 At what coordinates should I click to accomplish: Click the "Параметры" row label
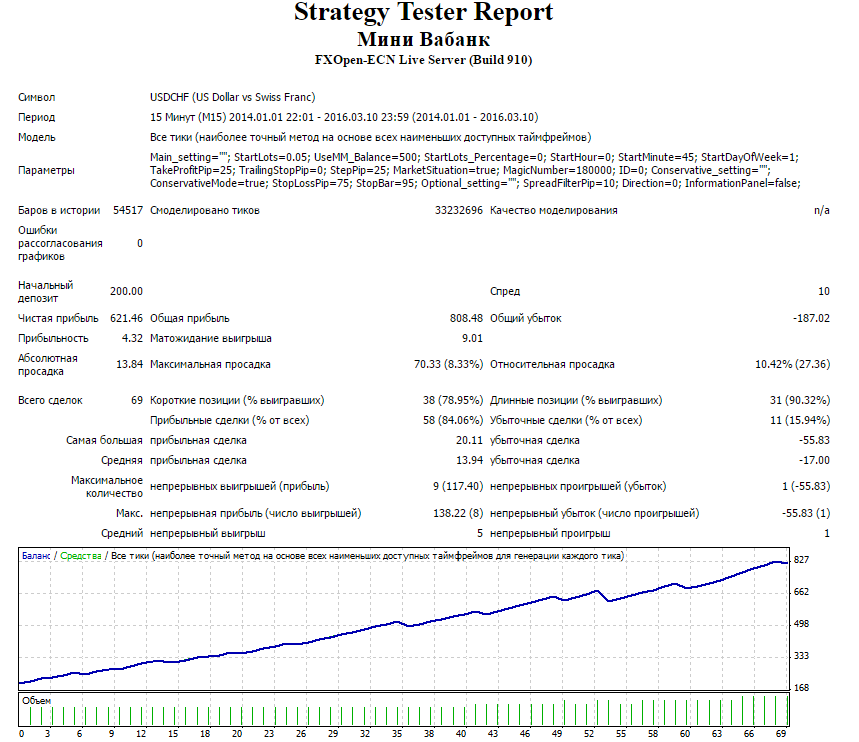click(x=46, y=170)
